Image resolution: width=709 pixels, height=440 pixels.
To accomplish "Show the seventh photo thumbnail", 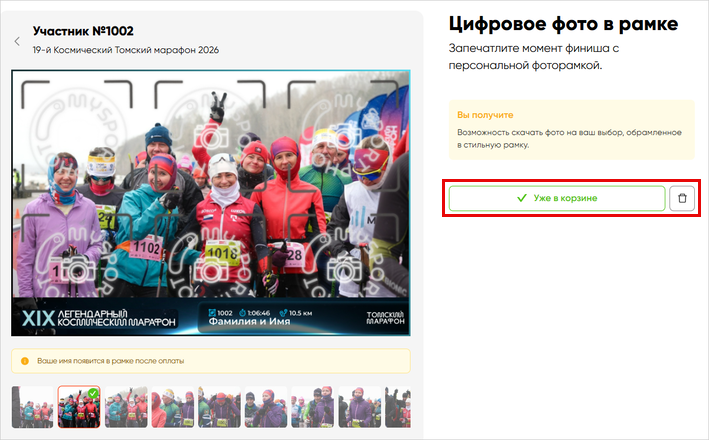I will click(x=313, y=407).
